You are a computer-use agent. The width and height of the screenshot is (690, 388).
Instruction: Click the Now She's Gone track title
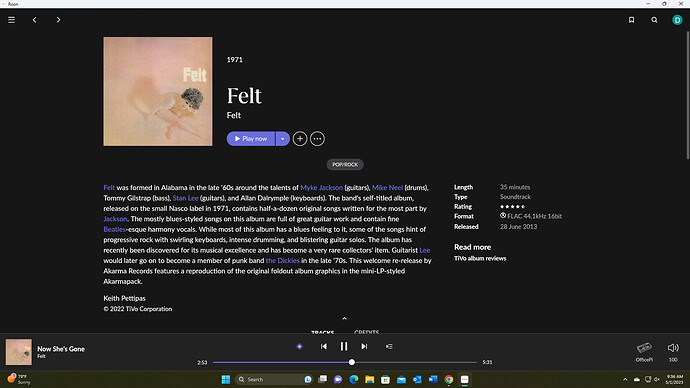(x=61, y=349)
